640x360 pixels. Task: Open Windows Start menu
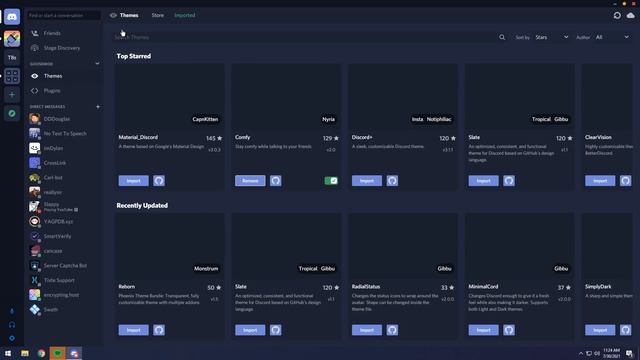(8, 353)
